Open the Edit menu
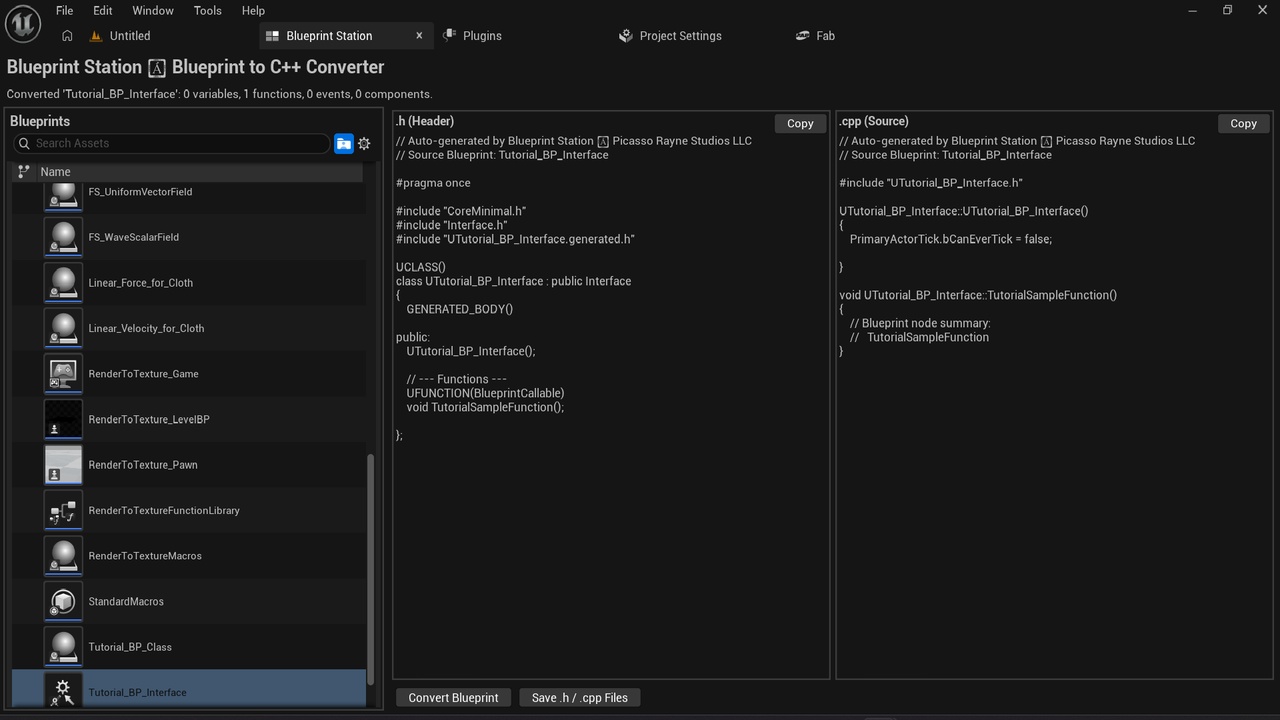 [103, 10]
